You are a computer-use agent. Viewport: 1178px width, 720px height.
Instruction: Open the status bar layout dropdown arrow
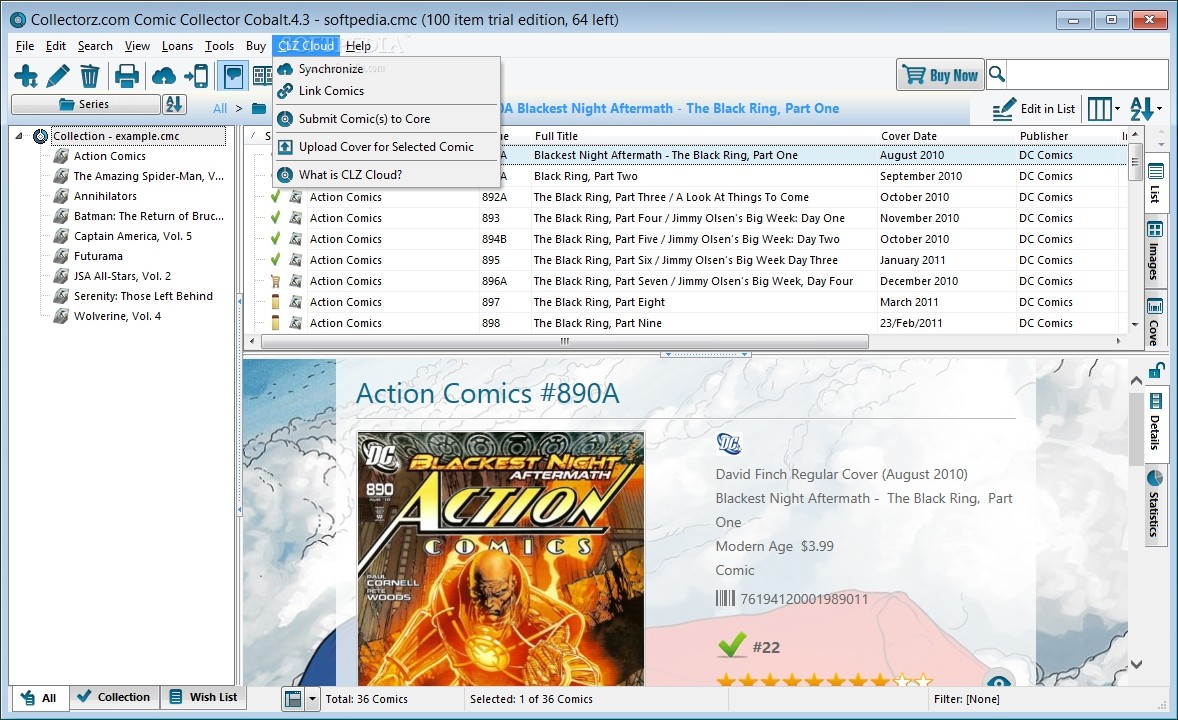click(x=313, y=699)
